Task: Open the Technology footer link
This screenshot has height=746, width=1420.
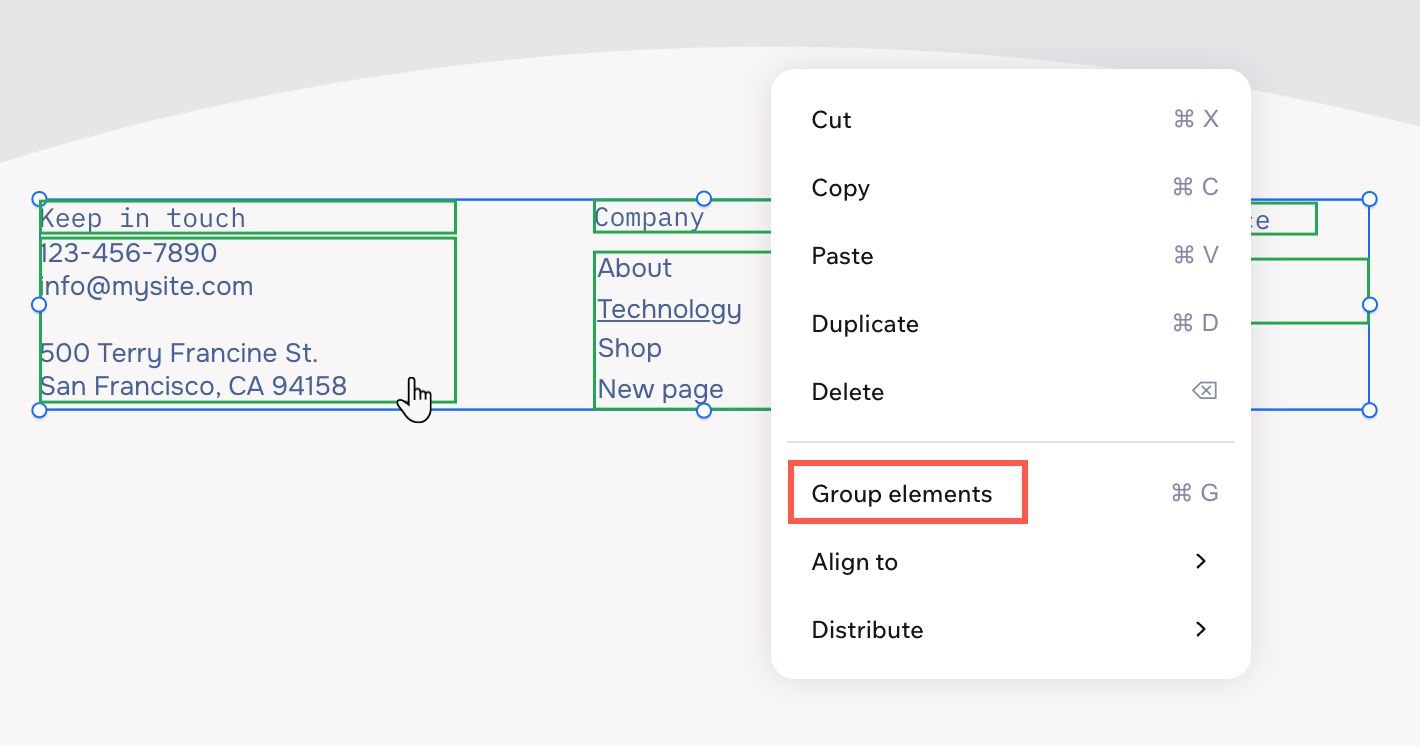Action: click(x=669, y=309)
